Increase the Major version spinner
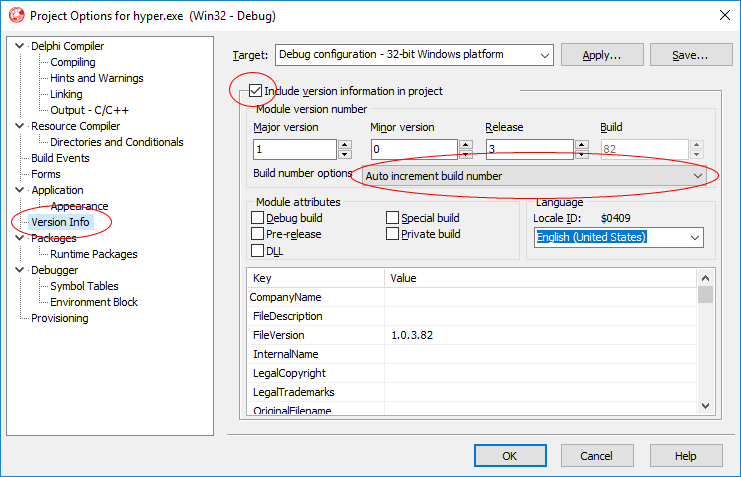The image size is (741, 477). 345,144
